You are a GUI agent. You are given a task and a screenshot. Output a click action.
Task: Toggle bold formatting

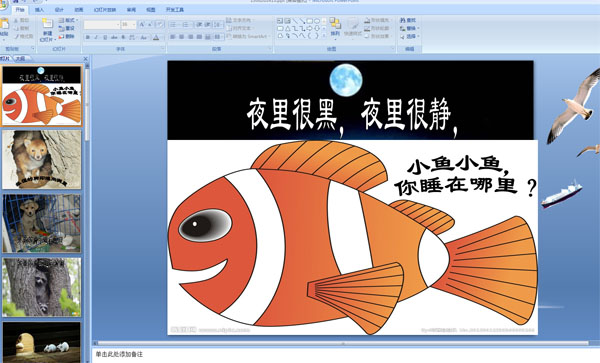pos(88,37)
